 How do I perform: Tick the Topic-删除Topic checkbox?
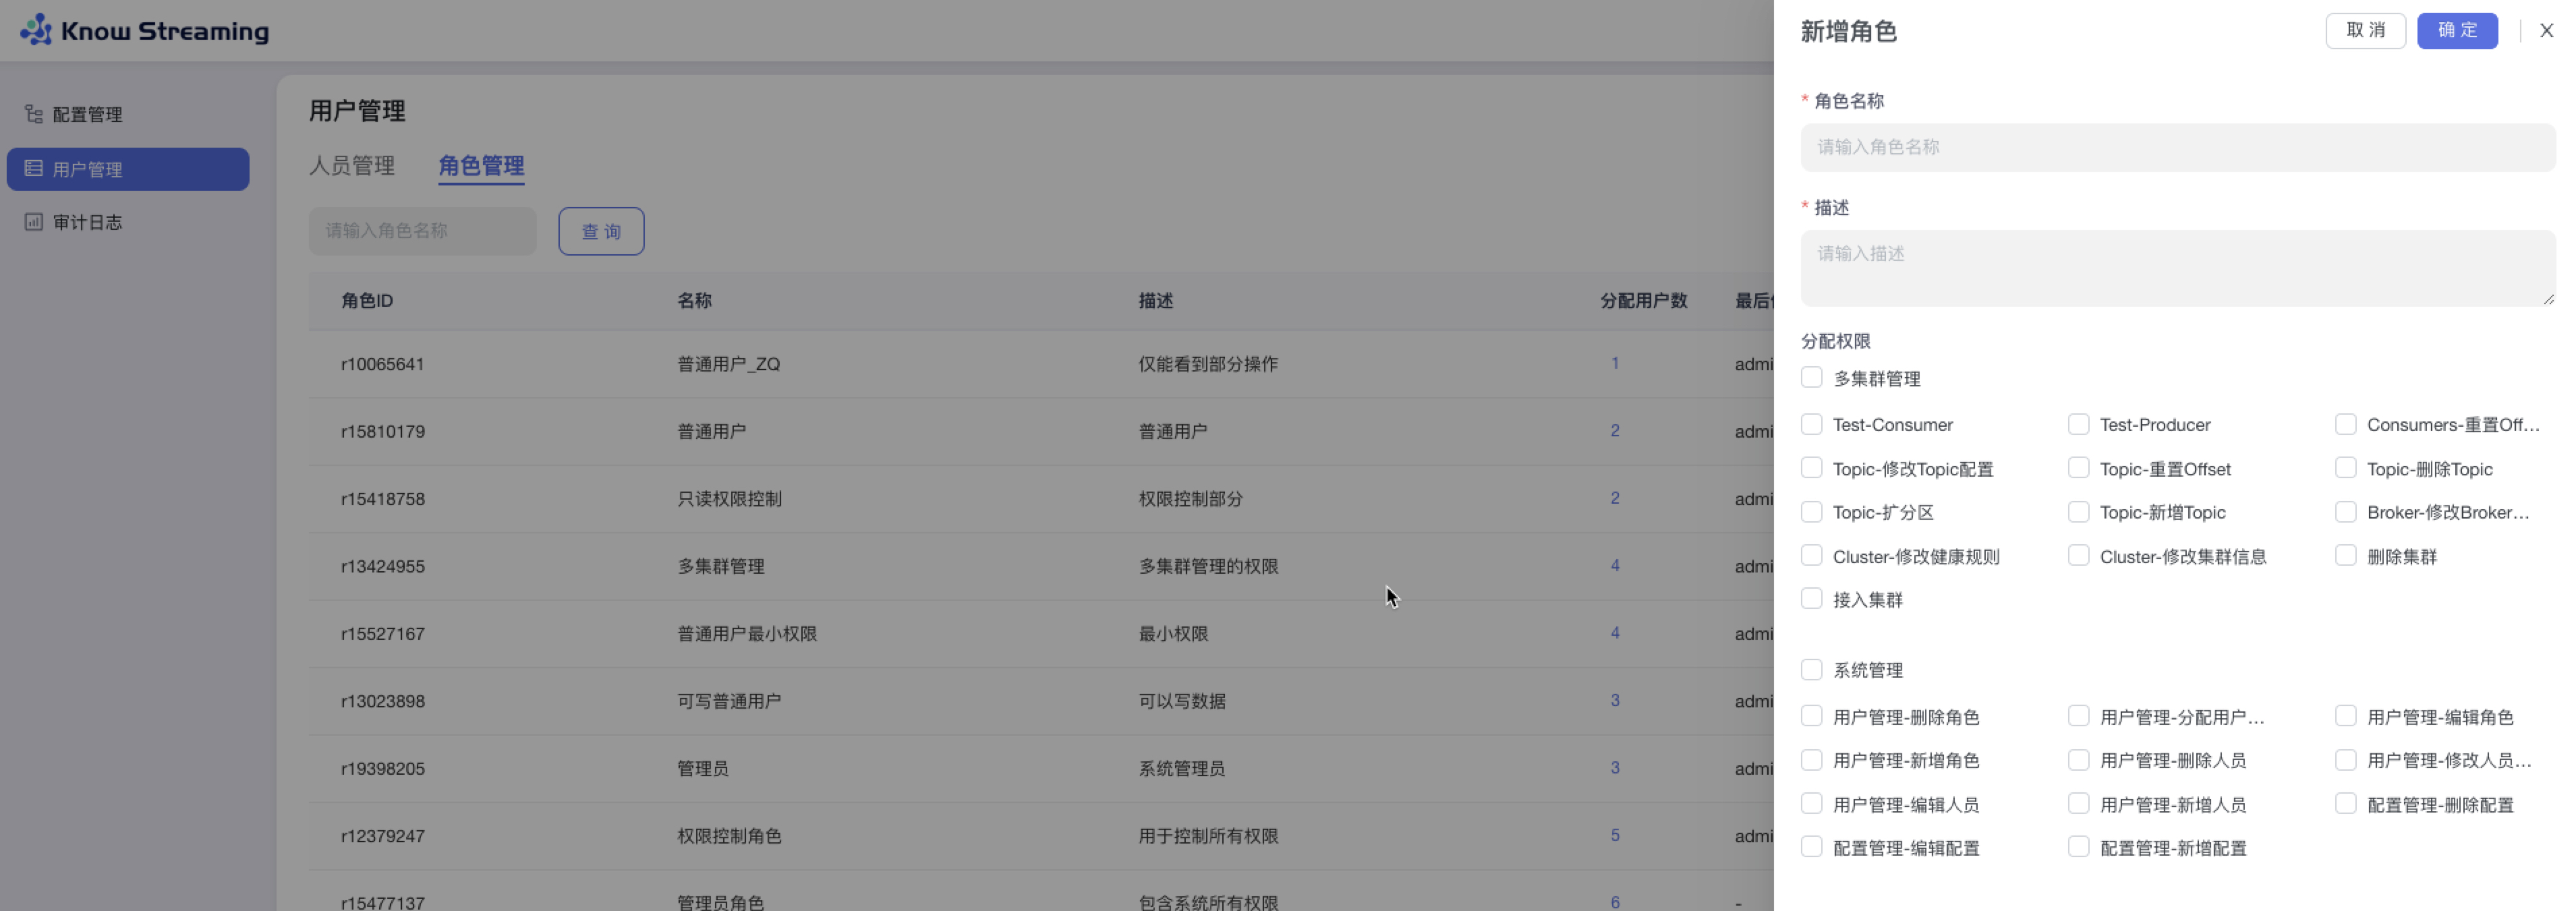2345,468
